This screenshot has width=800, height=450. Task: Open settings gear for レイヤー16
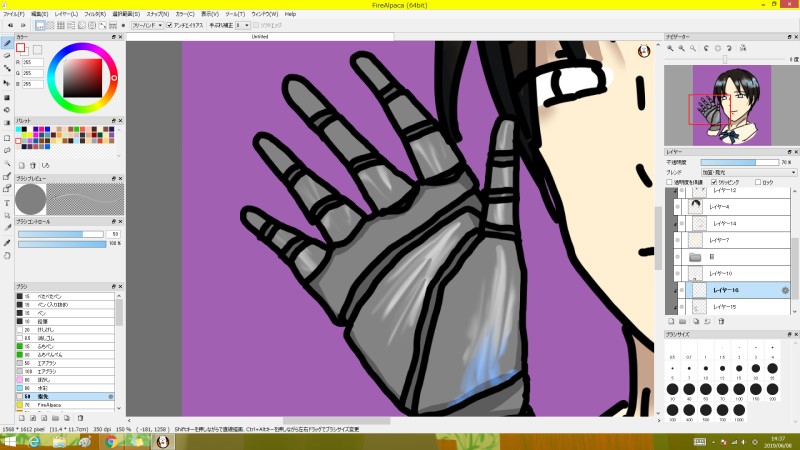tap(785, 290)
